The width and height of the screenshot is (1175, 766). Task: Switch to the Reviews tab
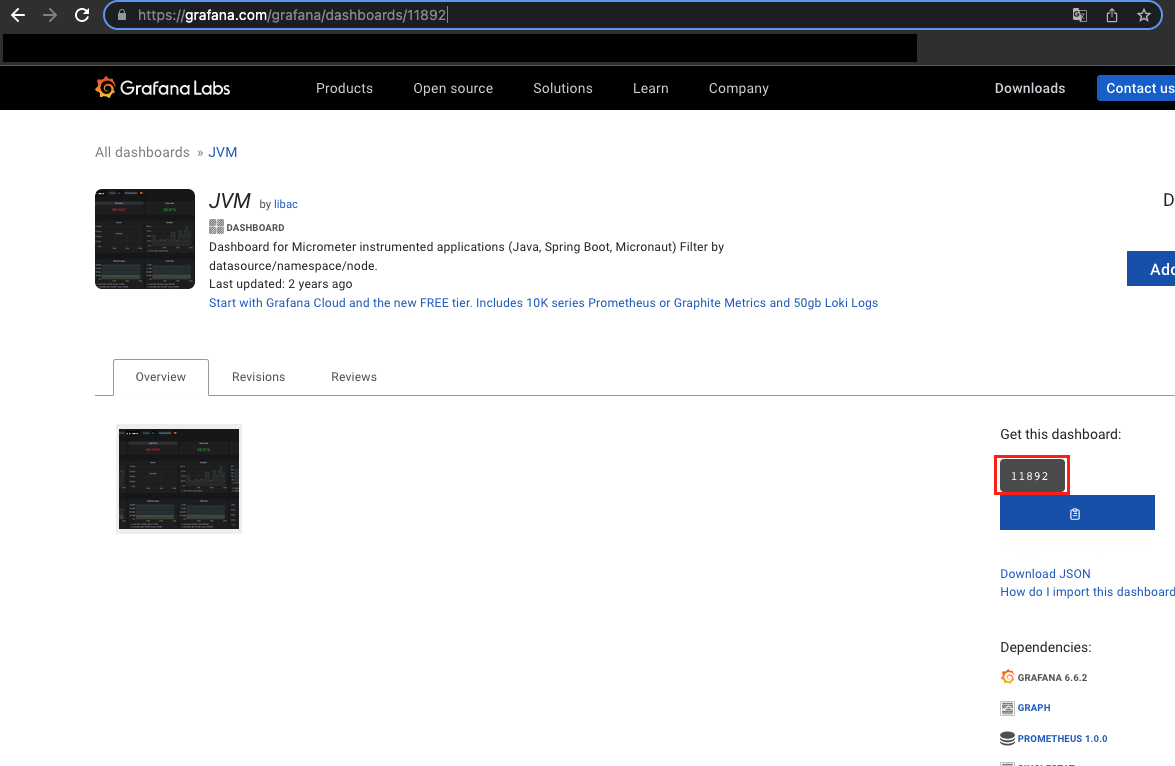pos(354,377)
